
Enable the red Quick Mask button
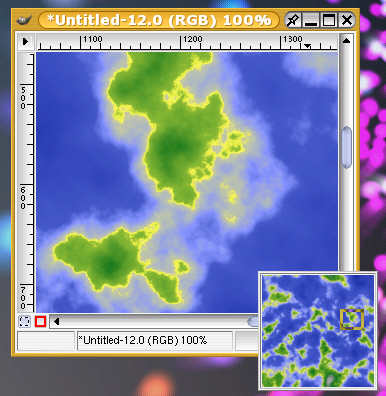(x=40, y=322)
